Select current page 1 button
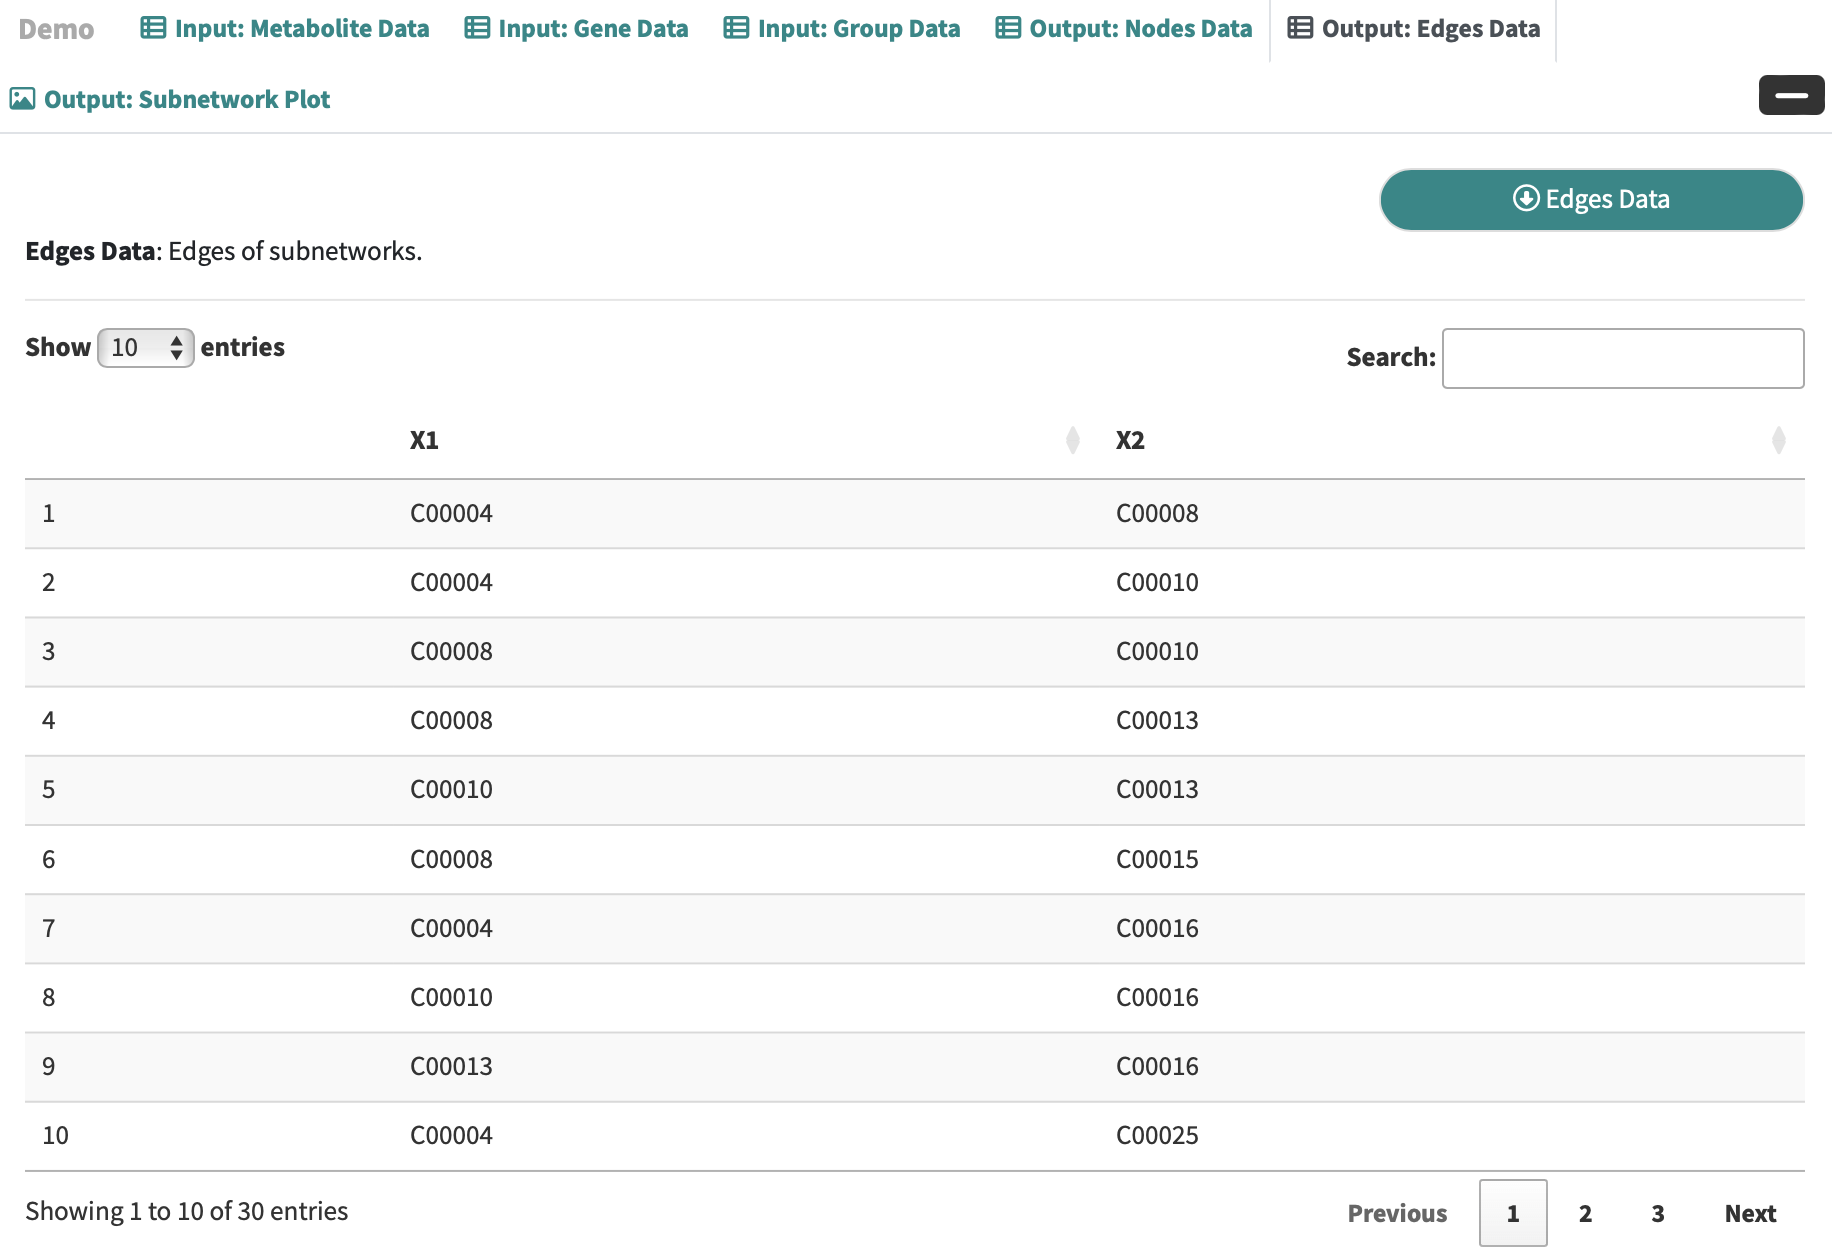The image size is (1832, 1252). click(1513, 1213)
